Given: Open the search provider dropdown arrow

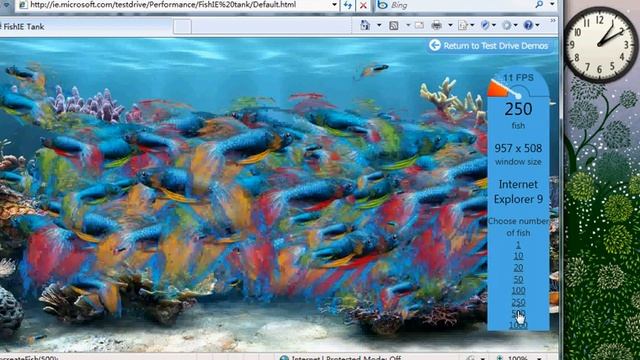Looking at the screenshot, I should click(x=552, y=4).
